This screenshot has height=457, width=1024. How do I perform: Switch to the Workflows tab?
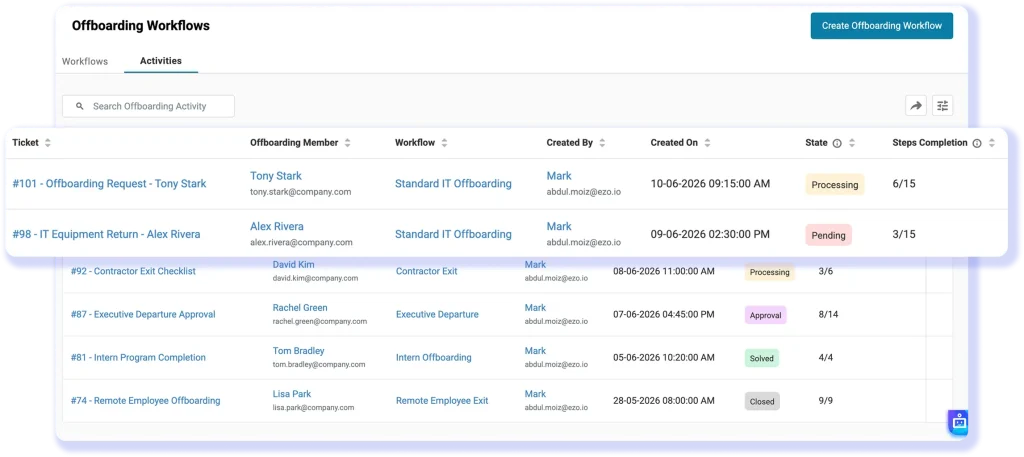(x=85, y=61)
